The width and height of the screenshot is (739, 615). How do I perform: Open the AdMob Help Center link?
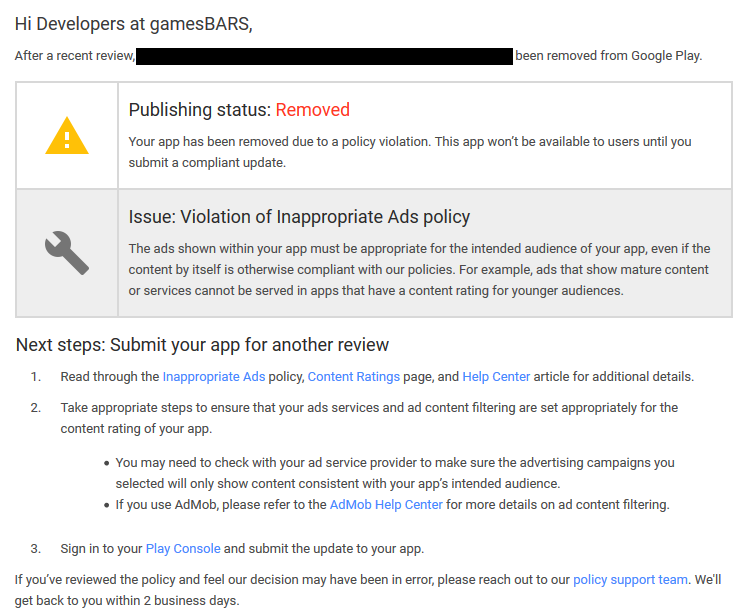pyautogui.click(x=386, y=504)
